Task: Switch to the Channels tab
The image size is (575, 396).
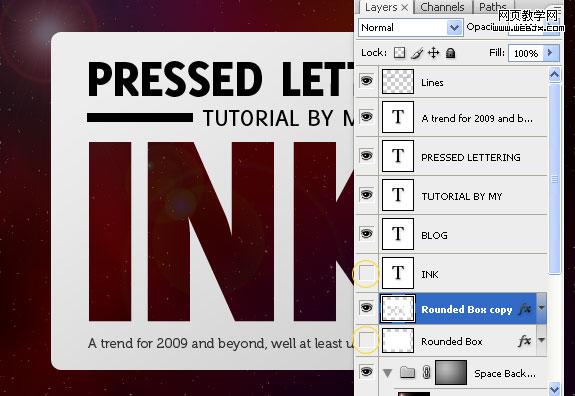Action: (x=442, y=7)
